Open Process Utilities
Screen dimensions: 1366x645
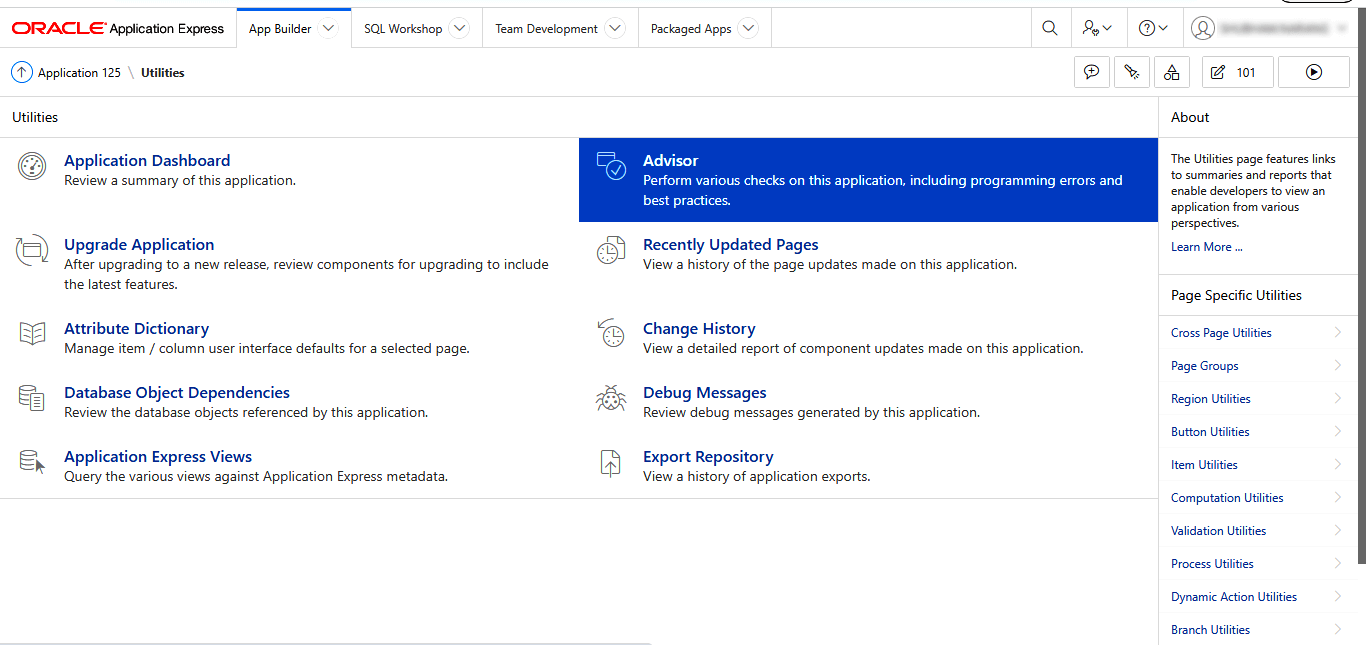click(1258, 564)
